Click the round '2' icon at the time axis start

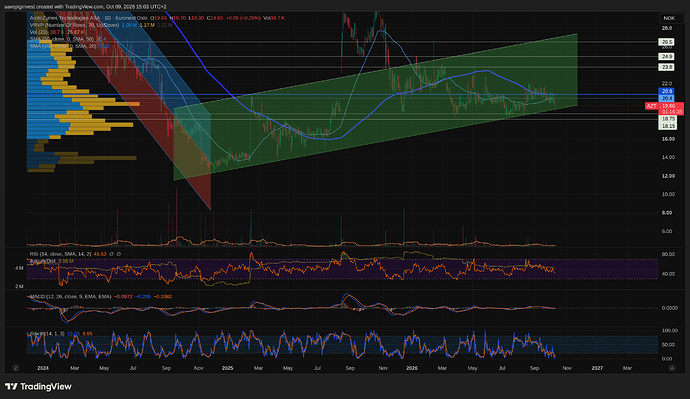point(15,368)
